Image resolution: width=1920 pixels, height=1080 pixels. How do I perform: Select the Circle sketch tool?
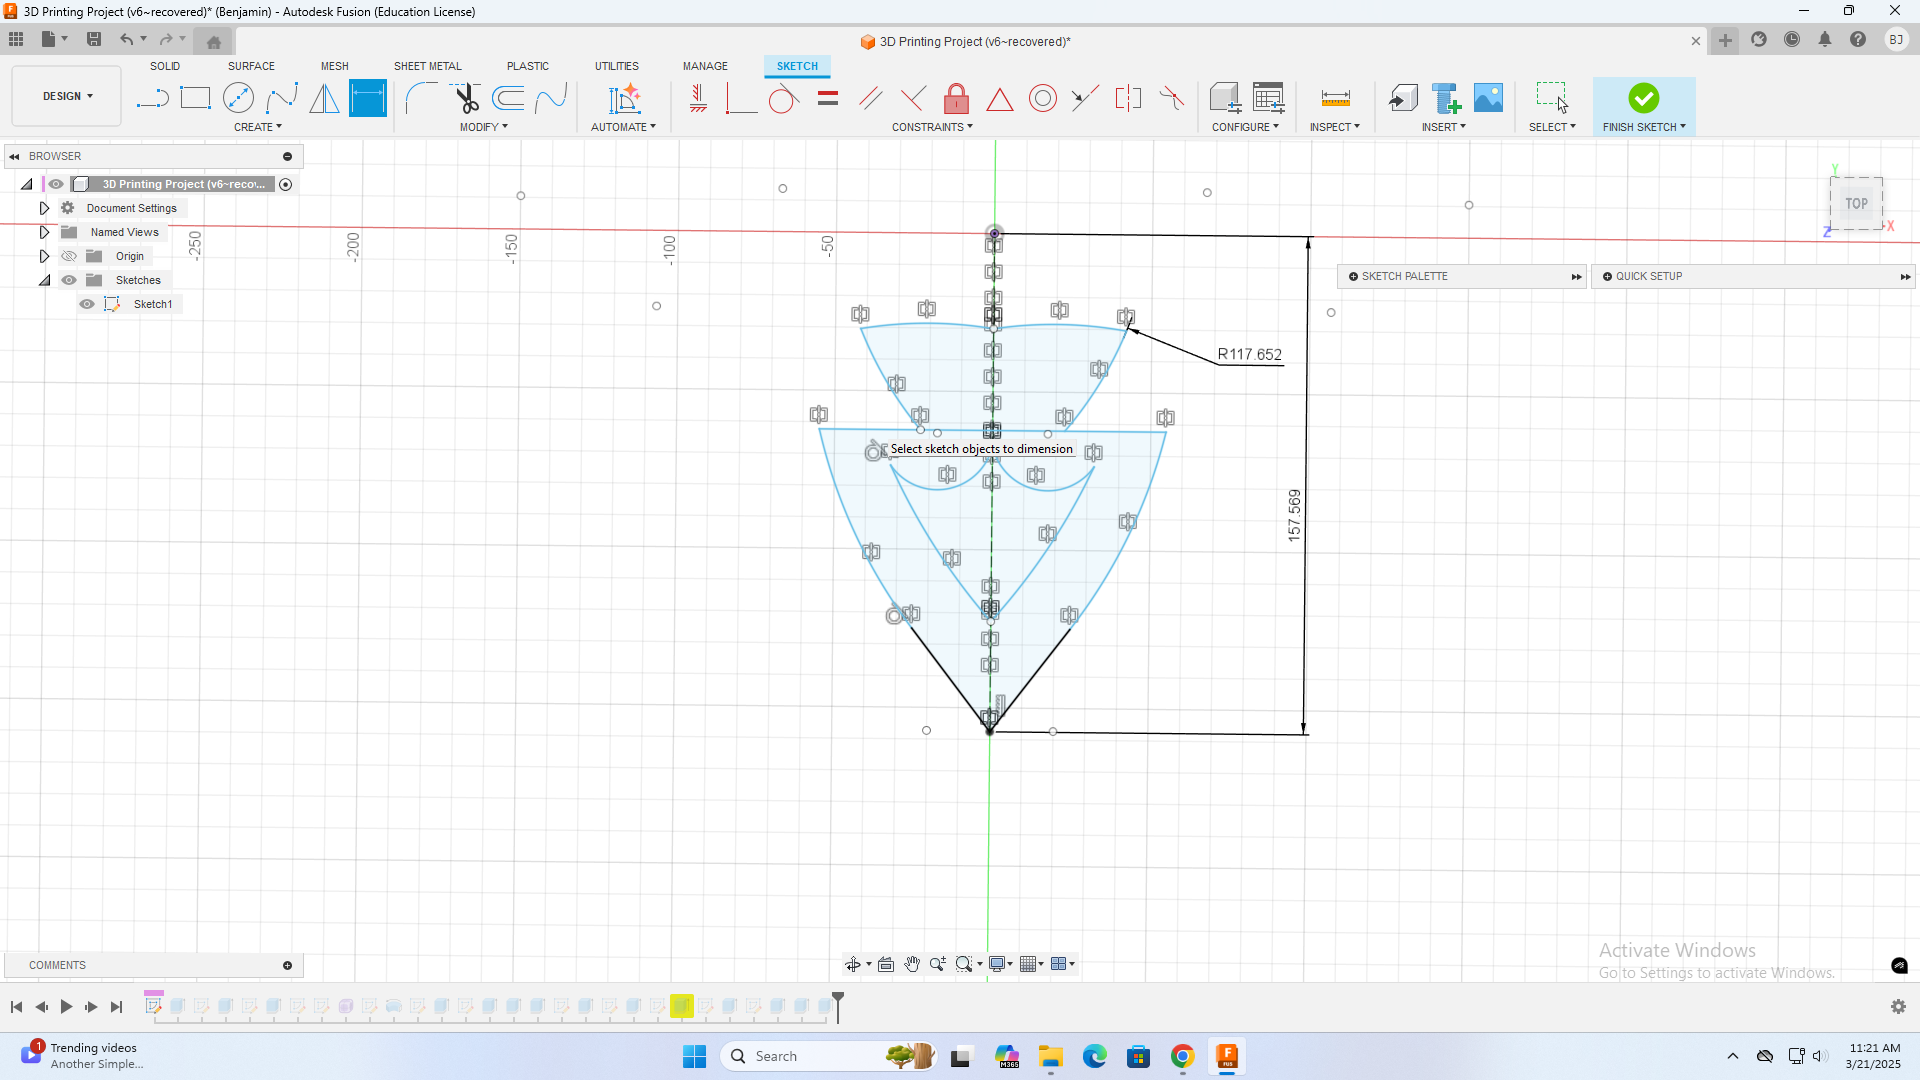(238, 98)
